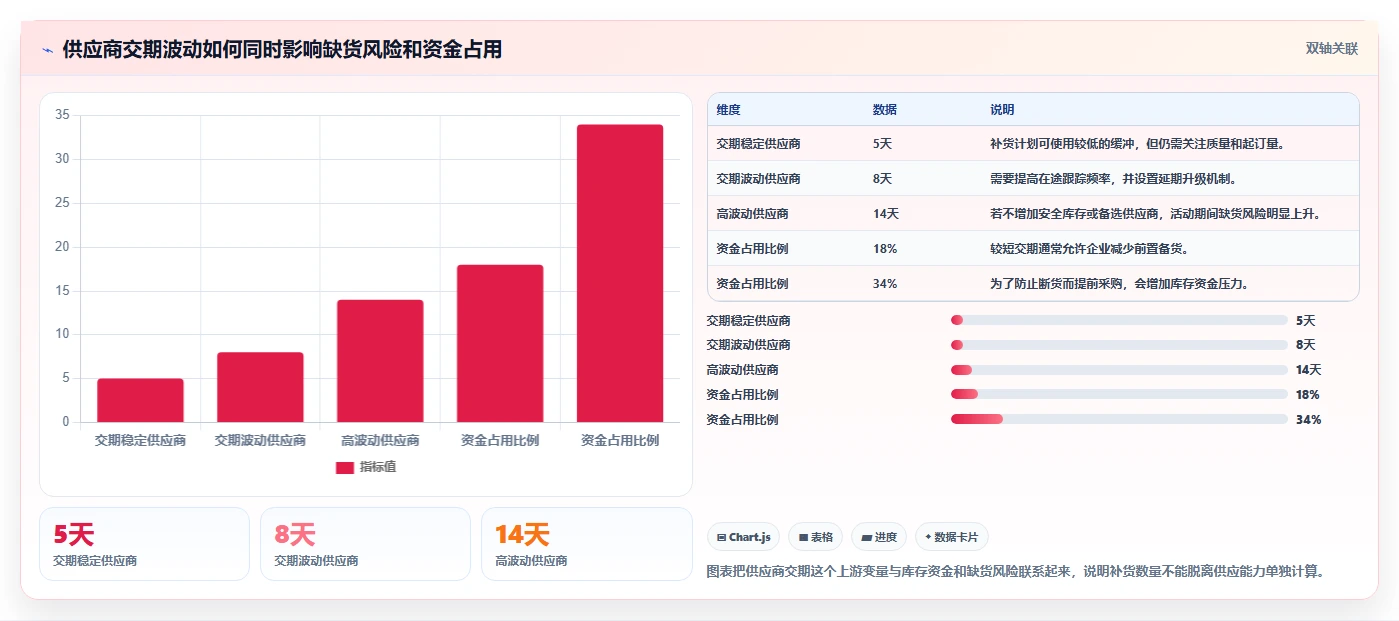Click the 交期波动供应商 label in the progress list
The width and height of the screenshot is (1399, 621).
(748, 345)
